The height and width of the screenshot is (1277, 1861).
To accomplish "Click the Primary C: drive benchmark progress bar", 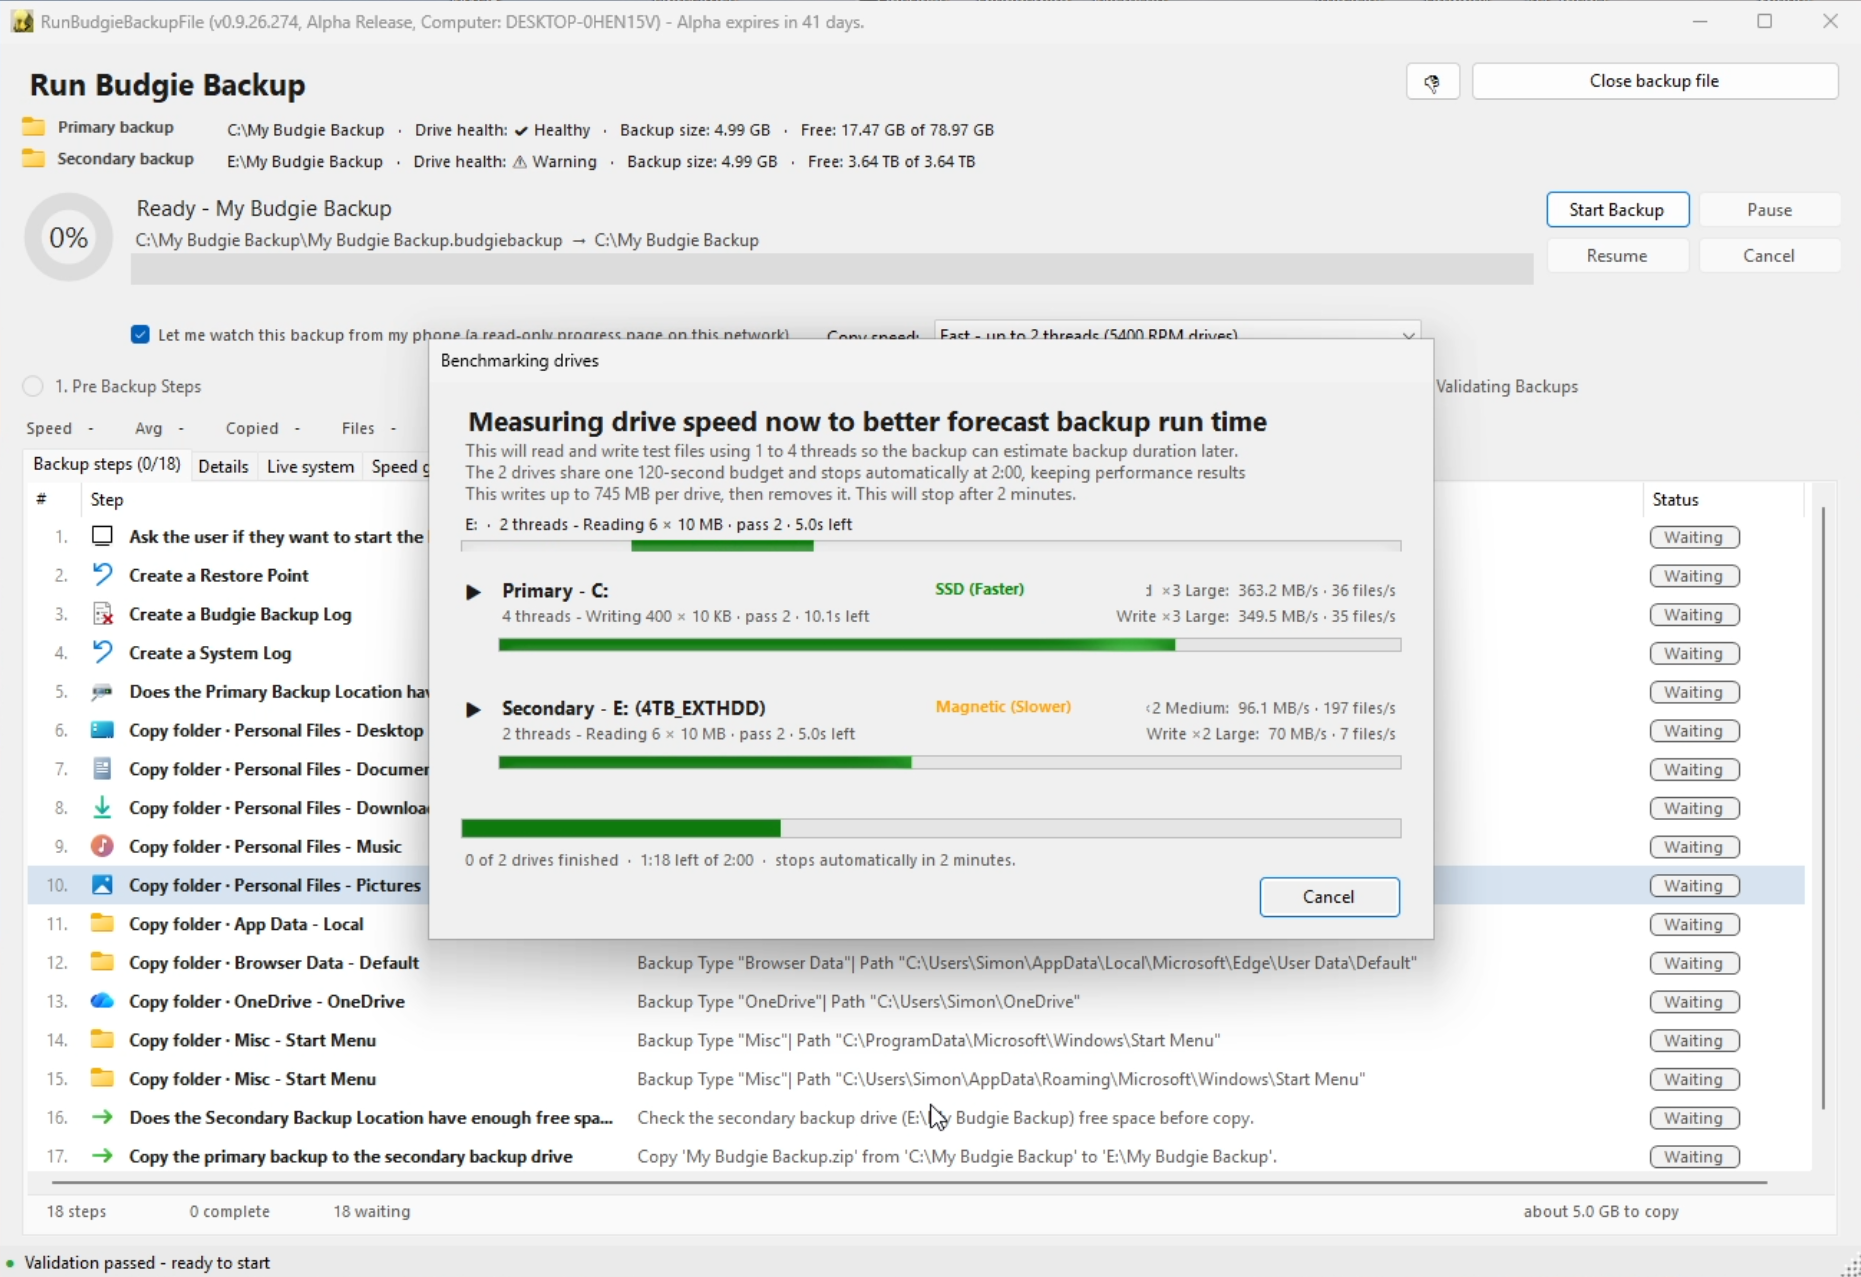I will pyautogui.click(x=950, y=645).
